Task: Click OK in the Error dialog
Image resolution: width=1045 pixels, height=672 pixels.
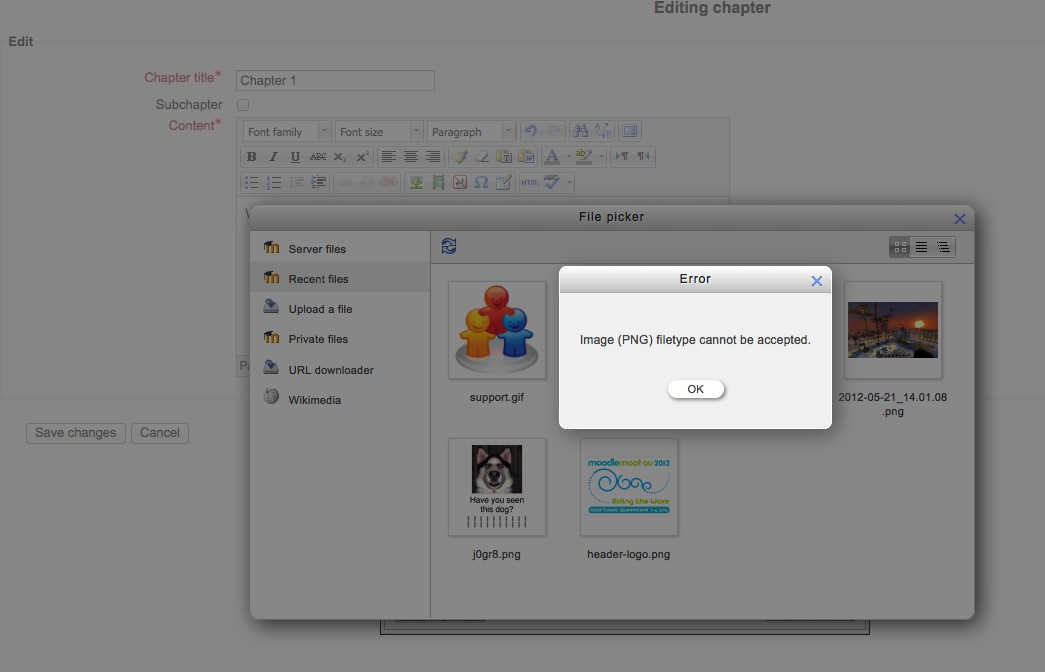Action: pos(695,389)
